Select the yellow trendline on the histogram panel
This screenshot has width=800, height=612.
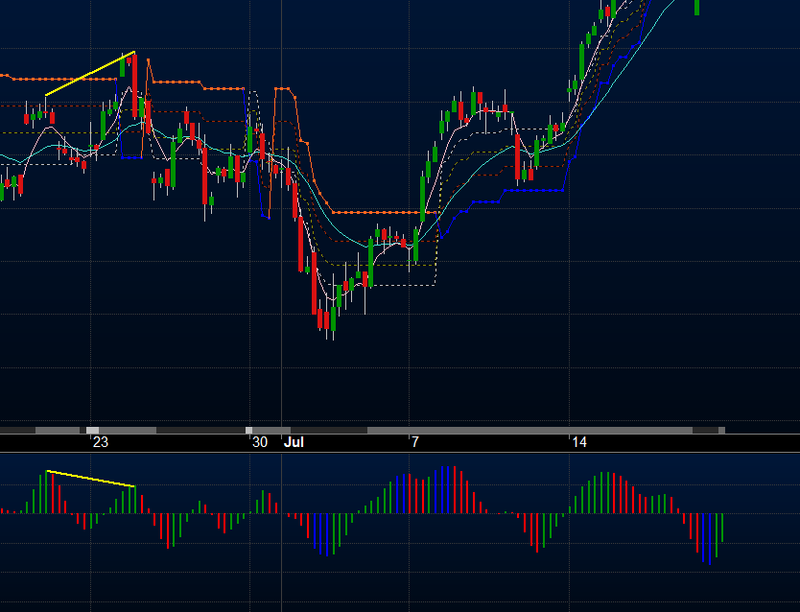[x=90, y=479]
